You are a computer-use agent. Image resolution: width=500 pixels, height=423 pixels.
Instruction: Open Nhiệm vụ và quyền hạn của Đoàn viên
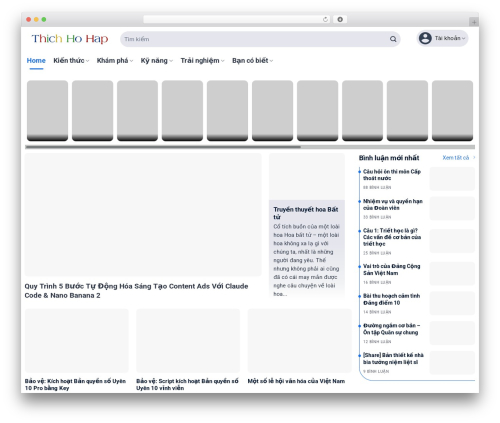[x=393, y=204]
